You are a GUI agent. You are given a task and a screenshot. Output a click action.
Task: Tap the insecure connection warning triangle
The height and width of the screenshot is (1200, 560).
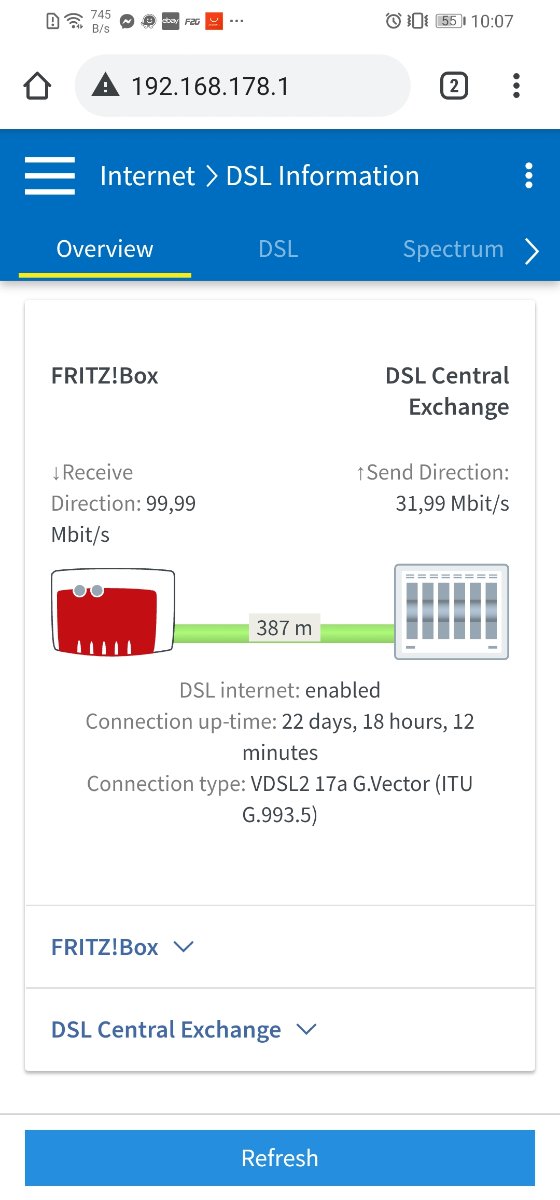(x=105, y=86)
